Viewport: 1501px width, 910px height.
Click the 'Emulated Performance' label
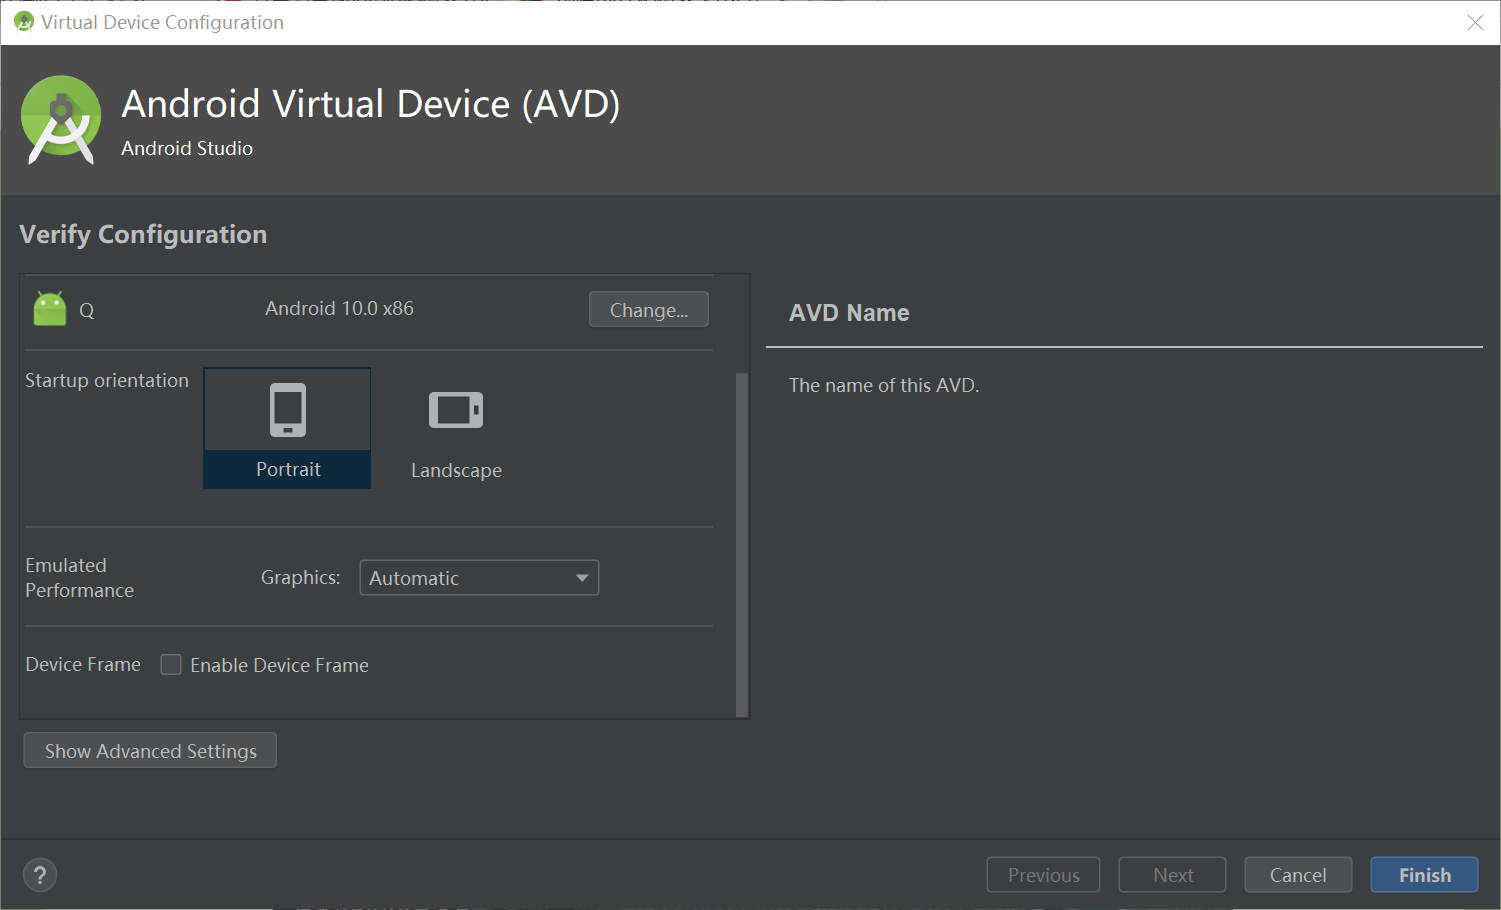click(79, 578)
